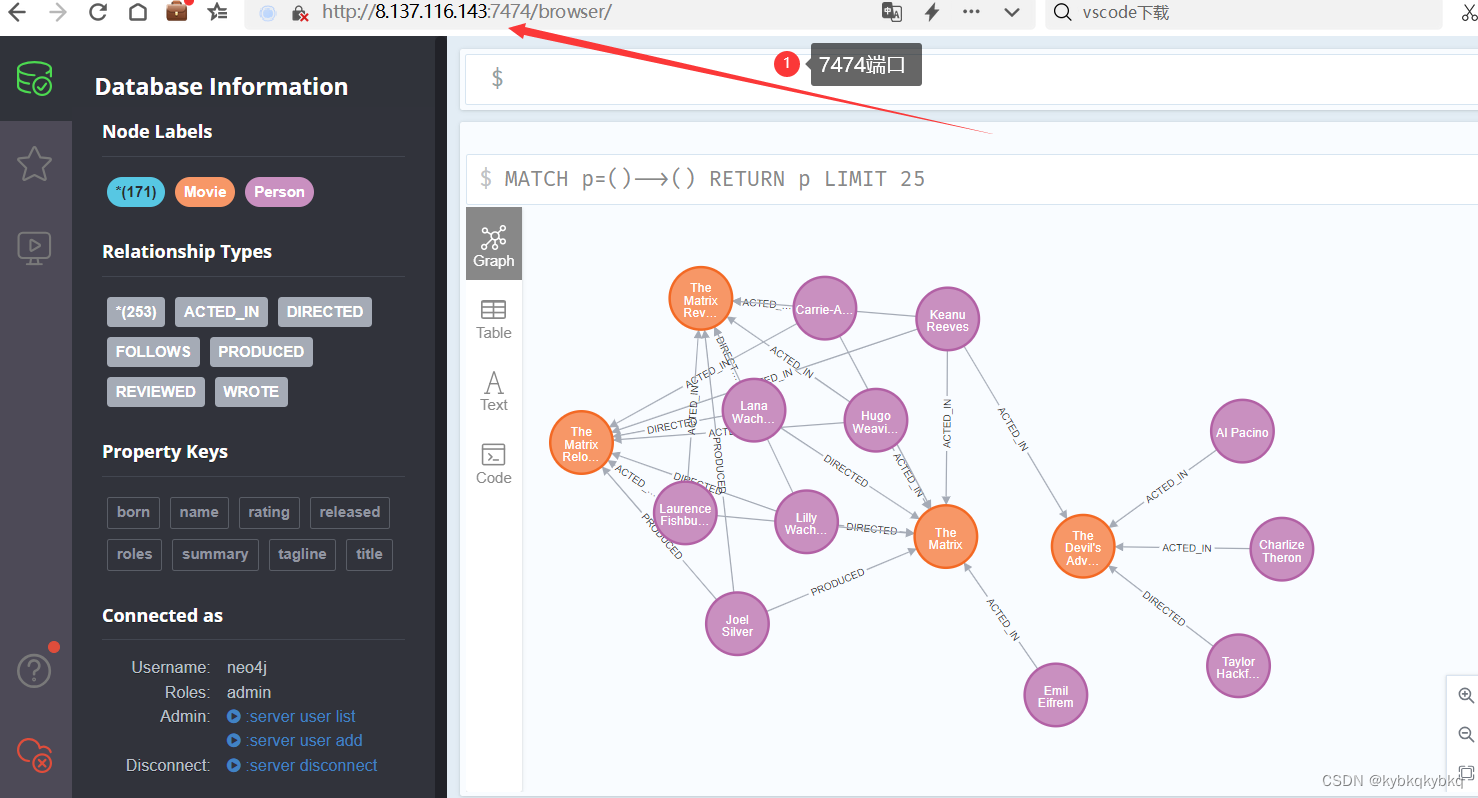Switch to the Code result view
The height and width of the screenshot is (798, 1478).
point(493,462)
